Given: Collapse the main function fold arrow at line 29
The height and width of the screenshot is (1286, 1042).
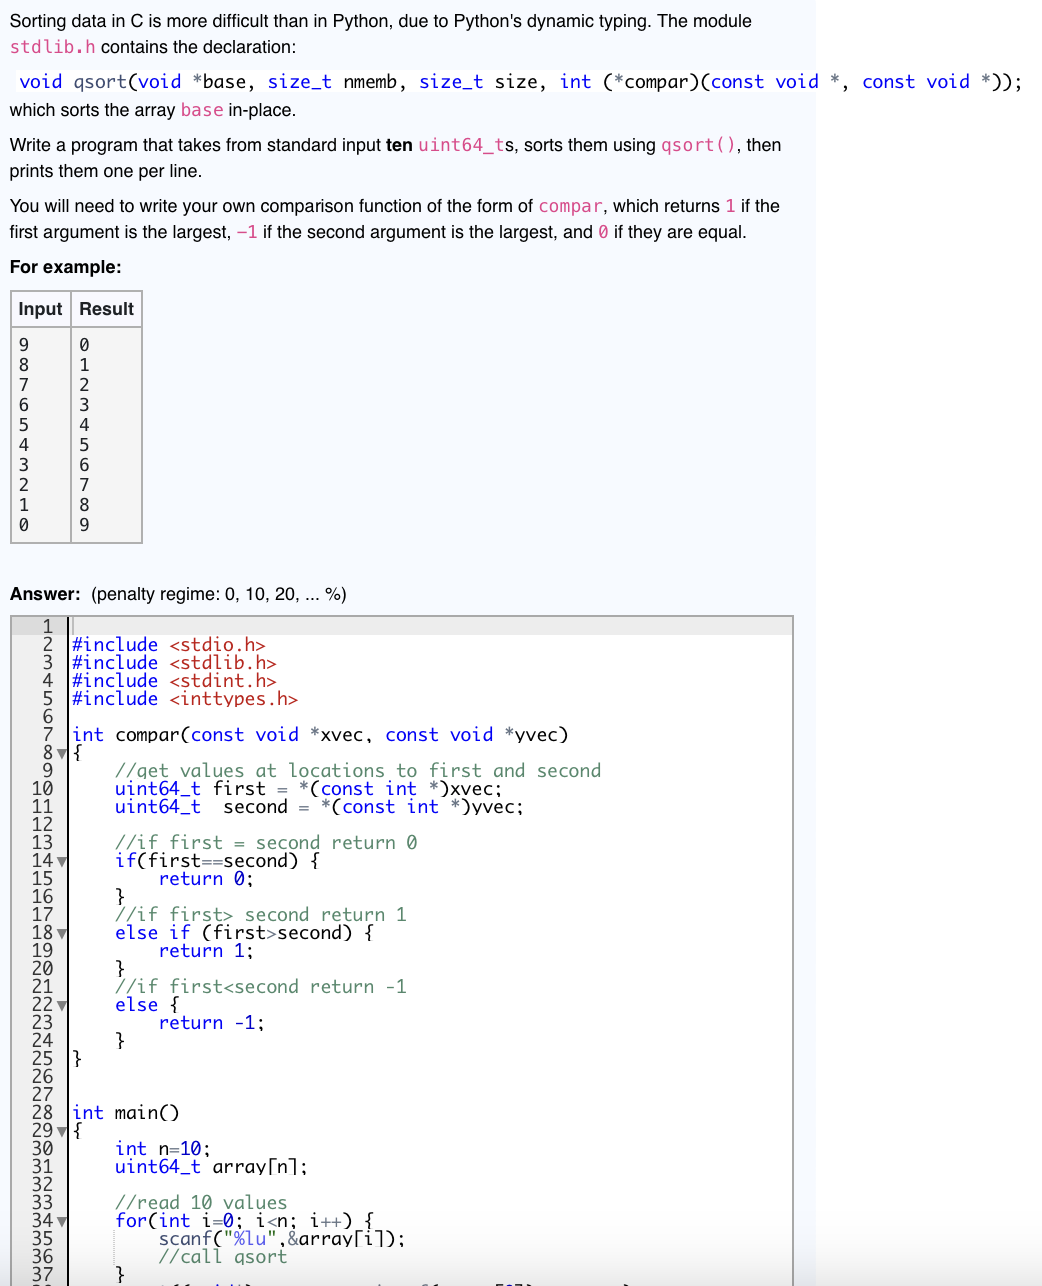Looking at the screenshot, I should 62,1131.
